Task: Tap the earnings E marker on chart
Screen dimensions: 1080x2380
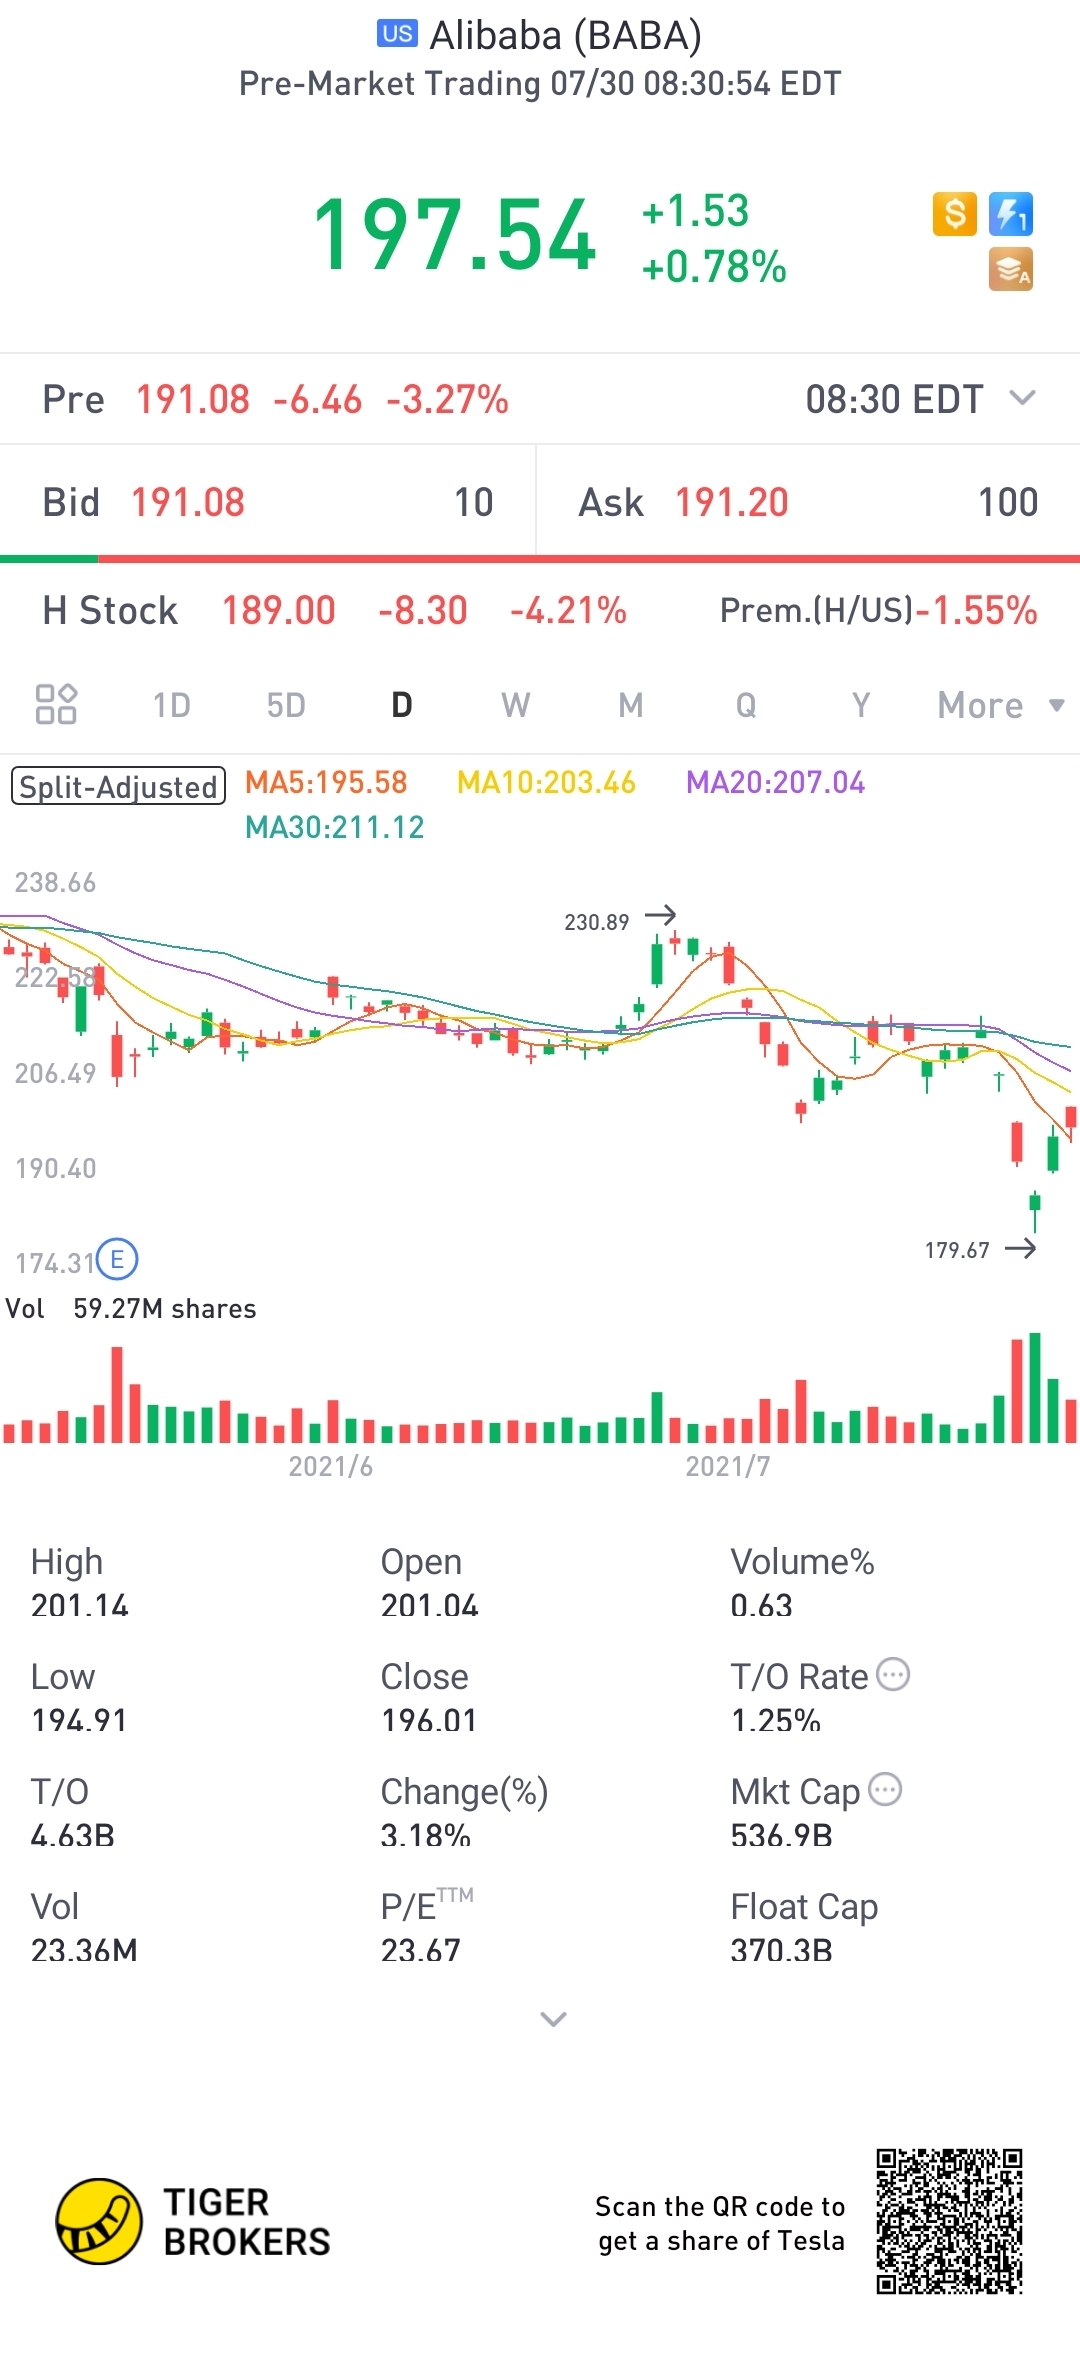Action: point(117,1260)
